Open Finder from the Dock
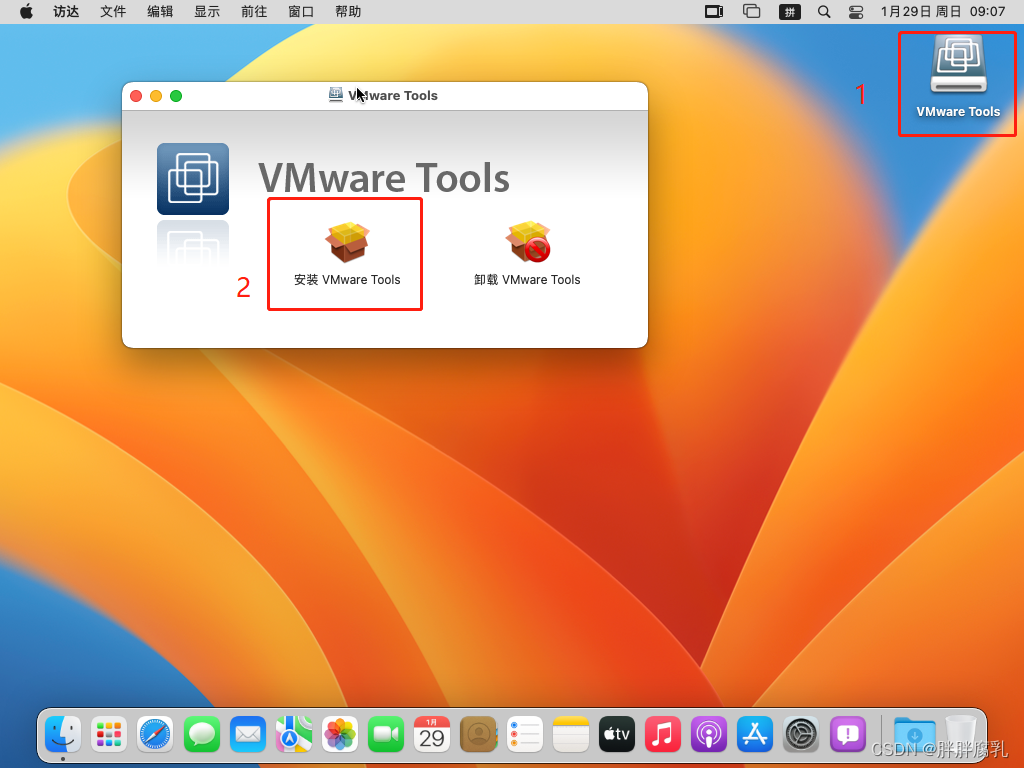This screenshot has height=768, width=1024. point(63,735)
